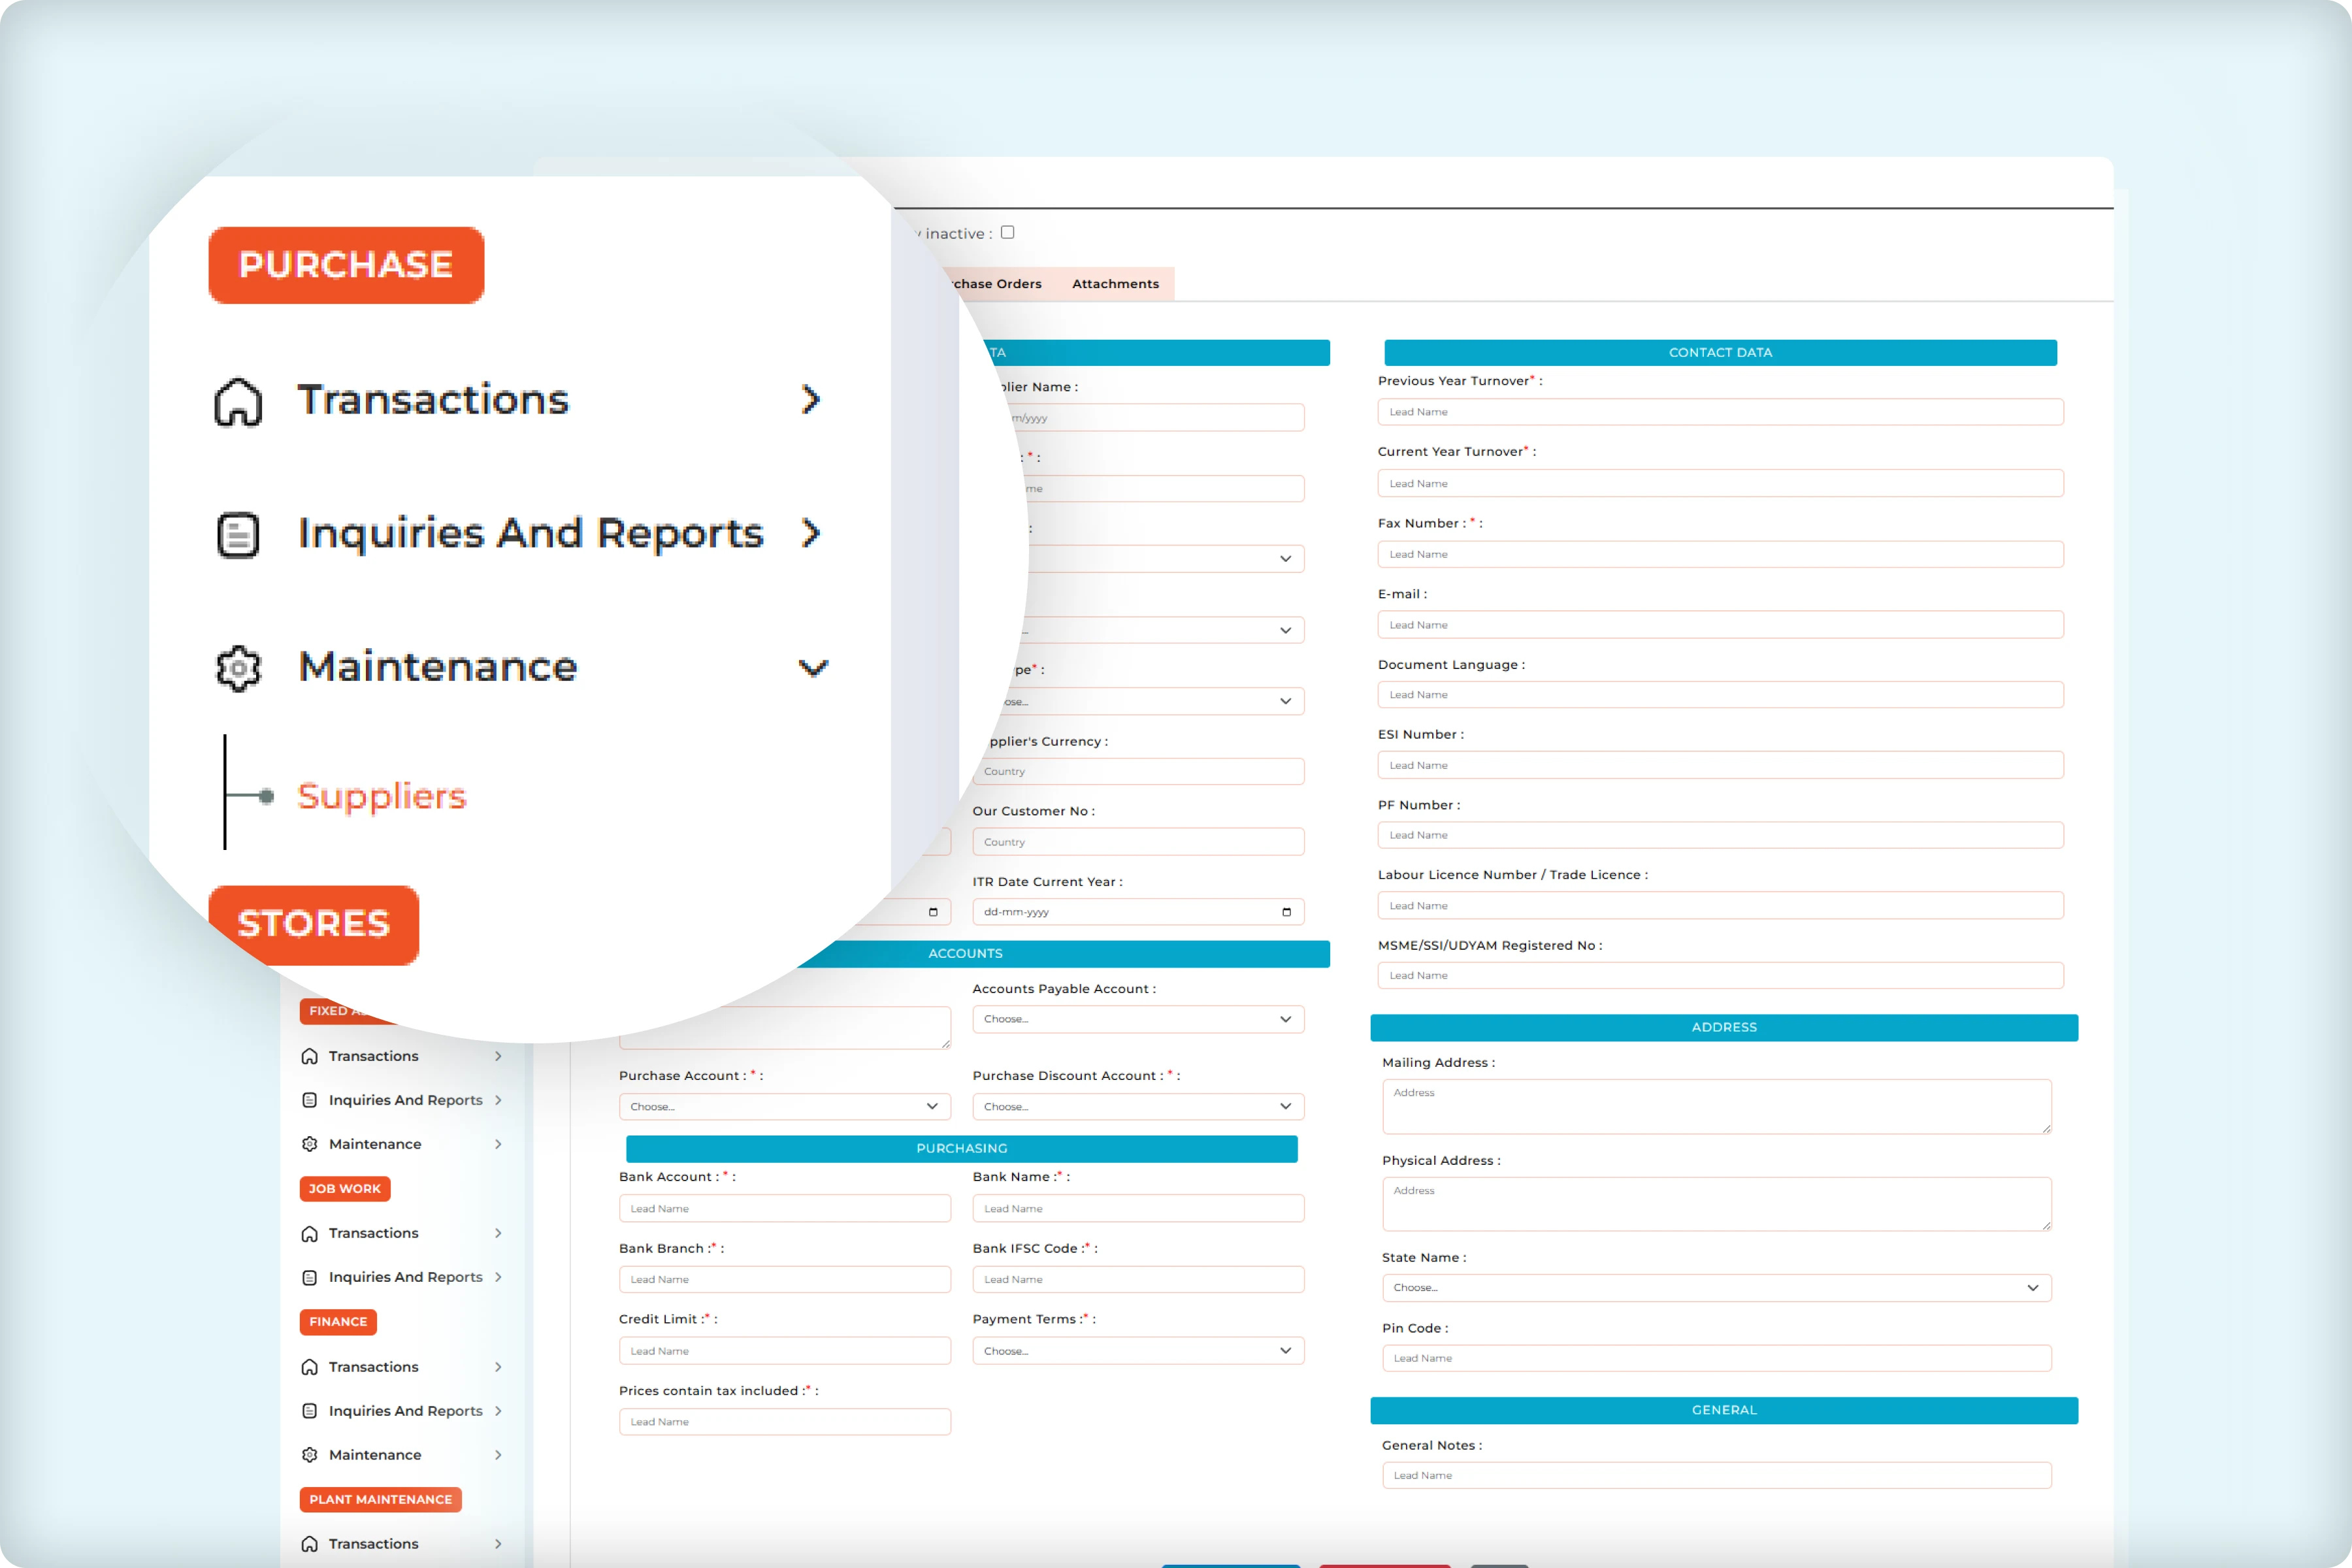This screenshot has width=2352, height=1568.
Task: Click the home icon under Plant Maintenance Transactions
Action: tap(310, 1543)
